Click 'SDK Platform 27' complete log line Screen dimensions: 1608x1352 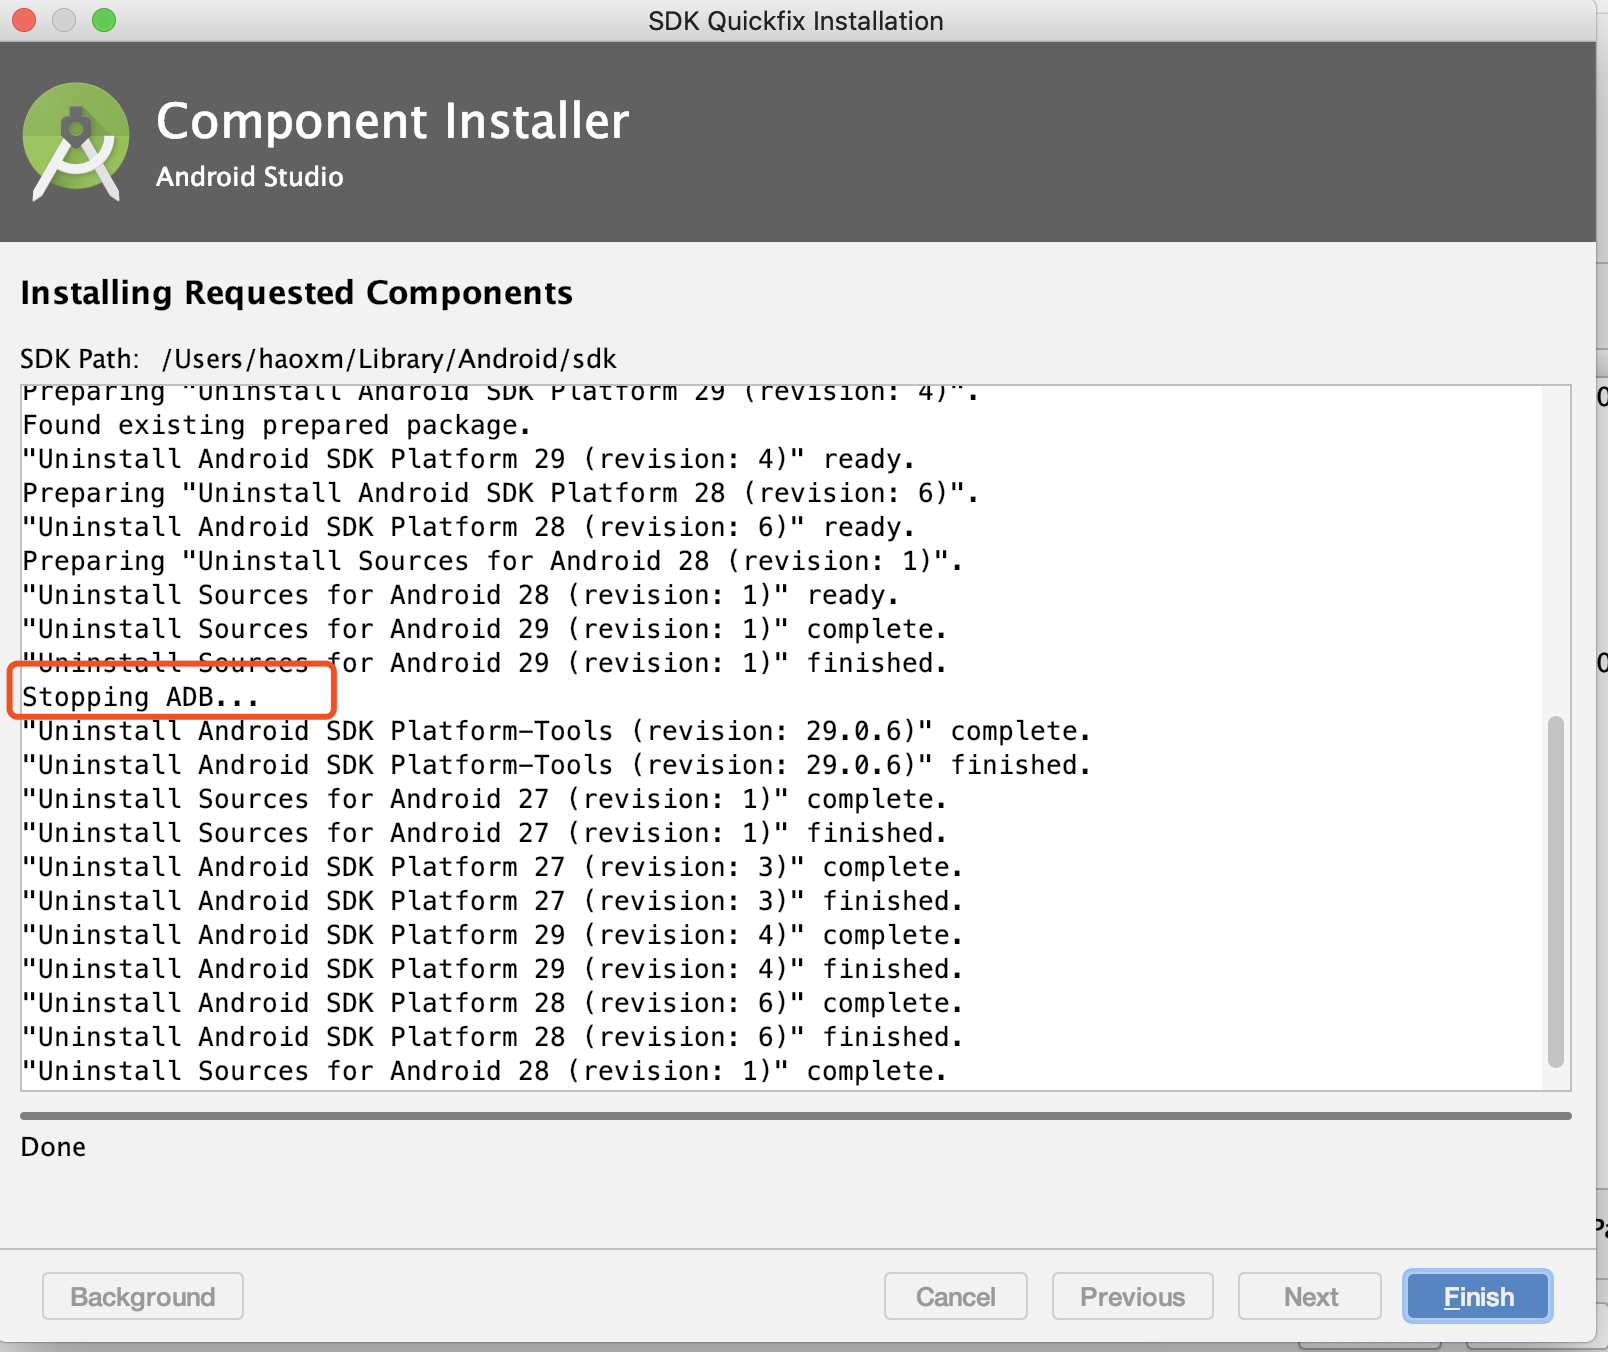[x=493, y=867]
